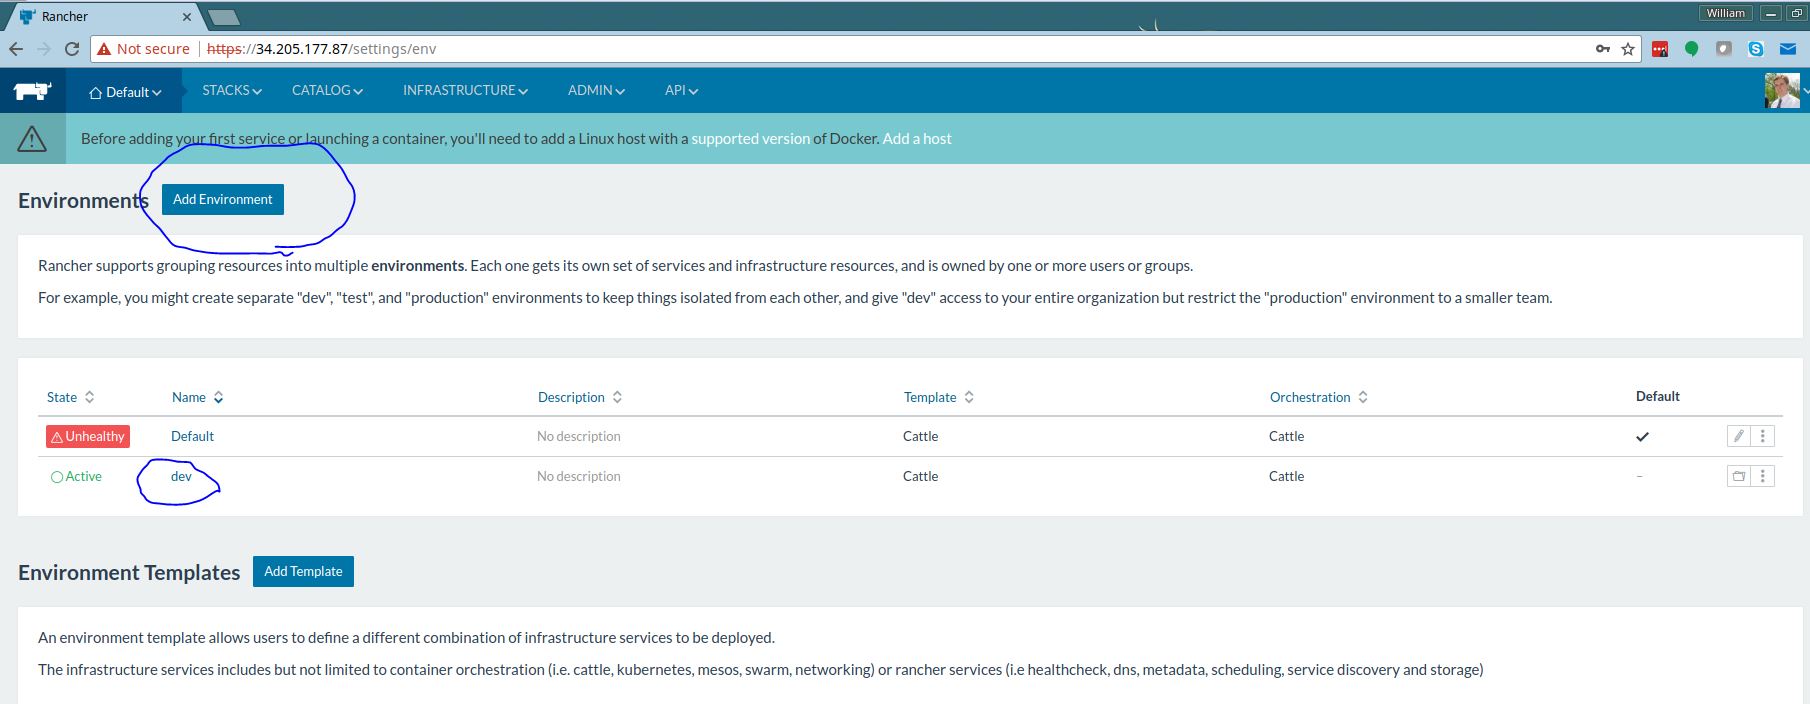Open the dev environment link
Screen dimensions: 1810x704
pos(181,476)
